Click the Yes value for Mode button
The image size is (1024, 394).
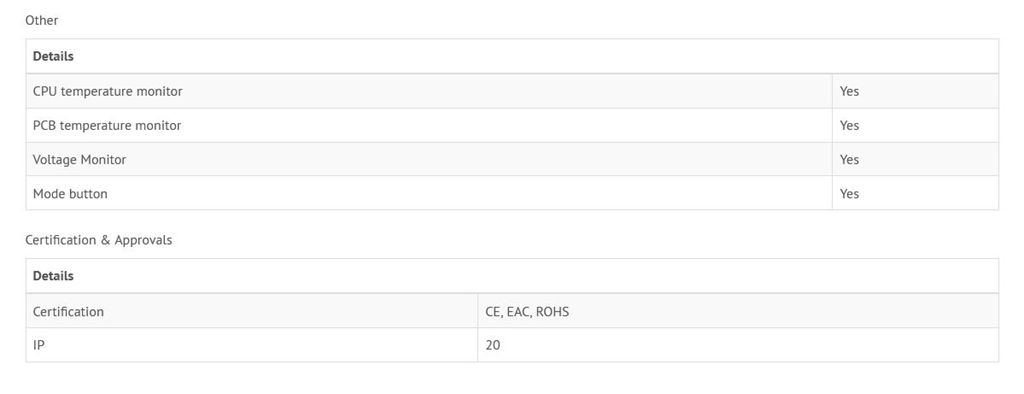point(849,193)
